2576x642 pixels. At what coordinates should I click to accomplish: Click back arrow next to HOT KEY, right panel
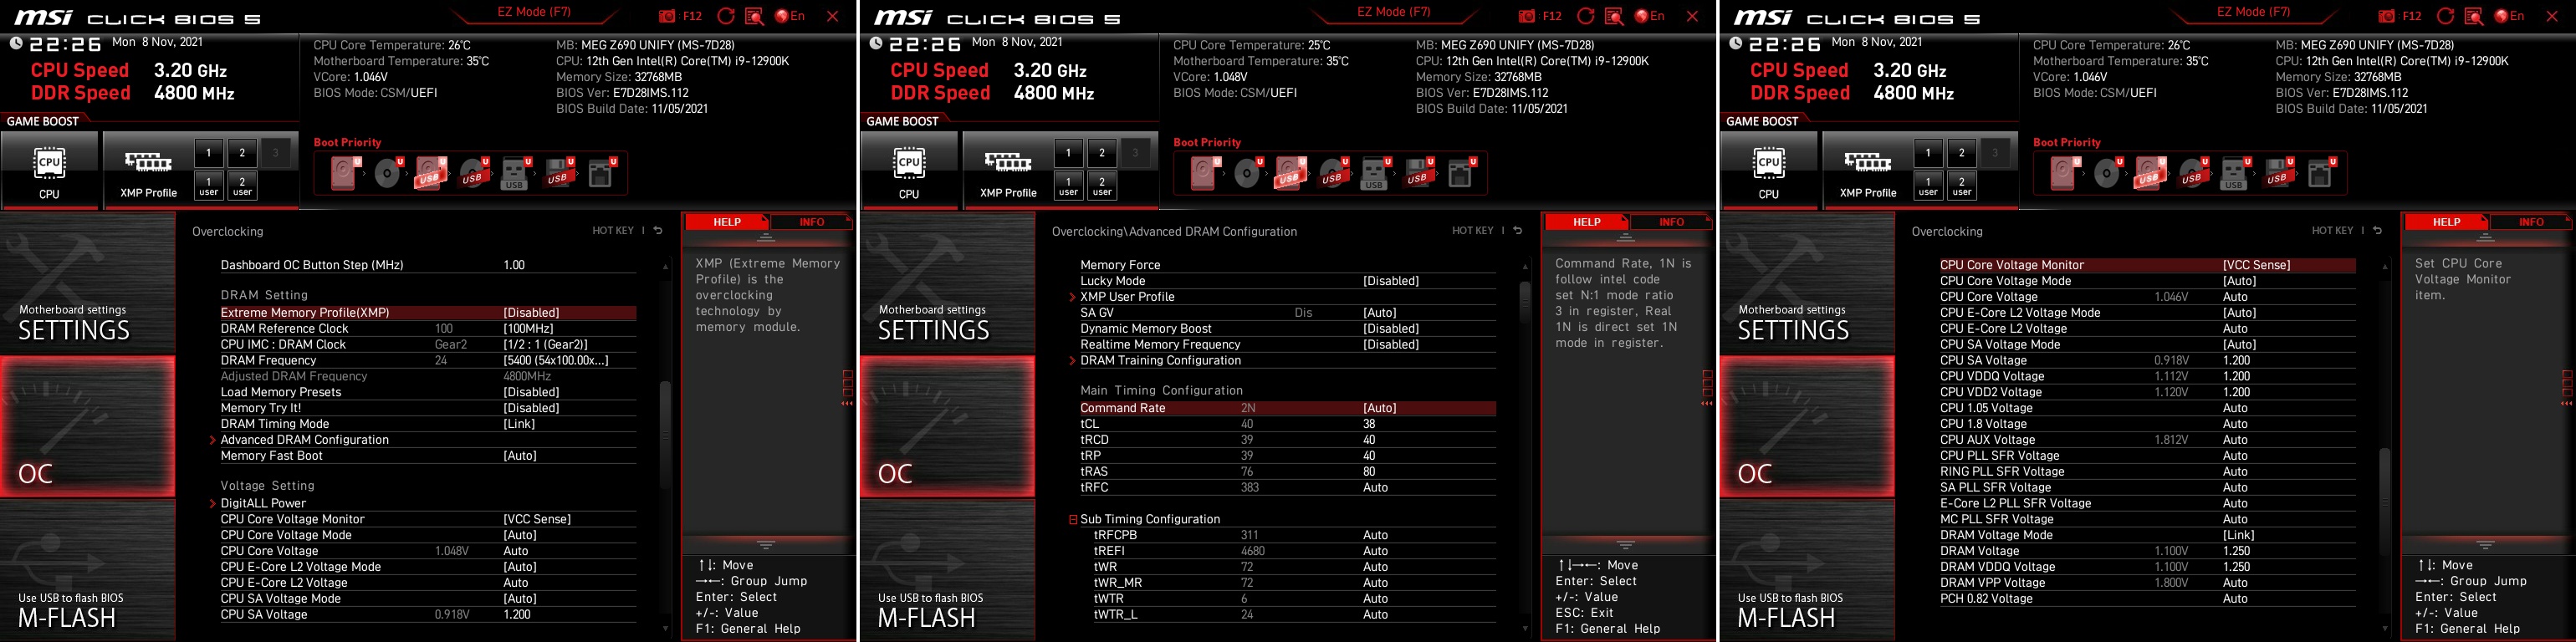2378,231
